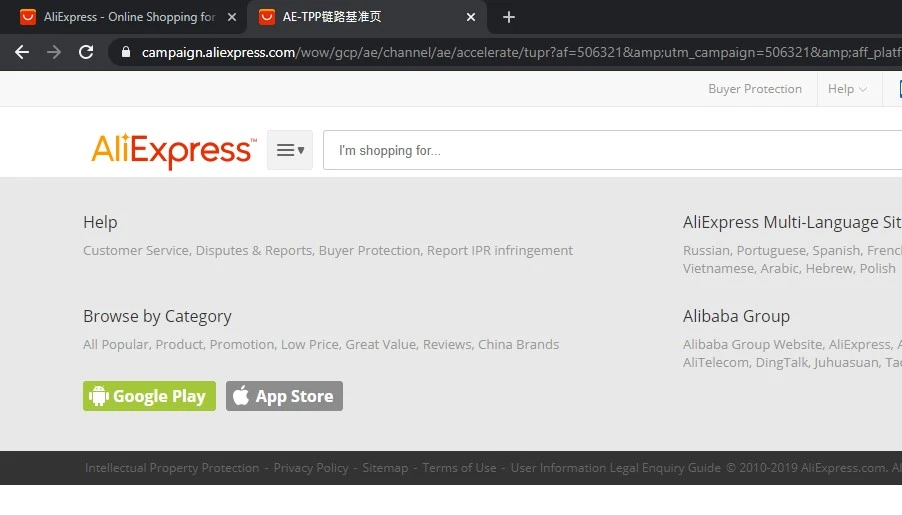Close the AE-TPP tab
The height and width of the screenshot is (515, 902).
(x=471, y=17)
